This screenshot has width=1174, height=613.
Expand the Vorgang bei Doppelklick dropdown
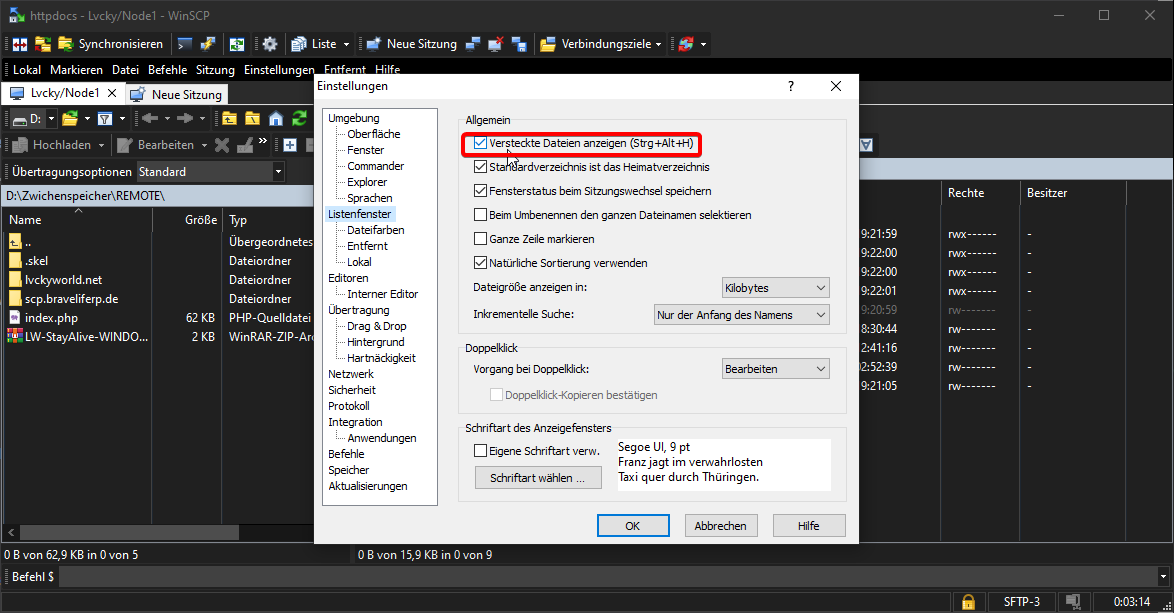tap(776, 369)
